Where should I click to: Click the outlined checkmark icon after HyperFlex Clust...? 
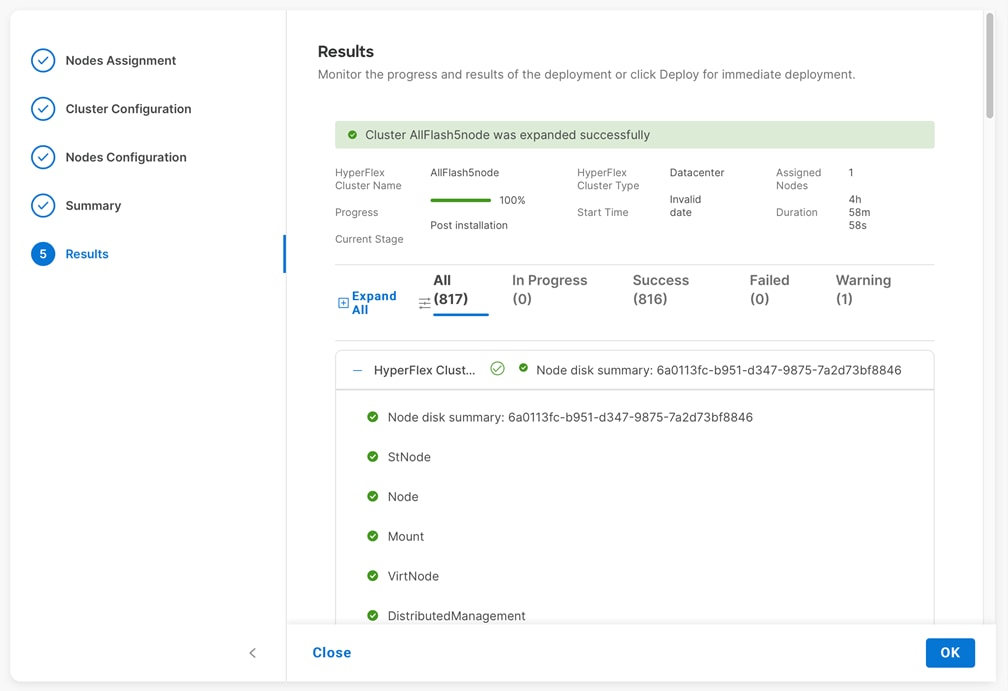point(497,368)
